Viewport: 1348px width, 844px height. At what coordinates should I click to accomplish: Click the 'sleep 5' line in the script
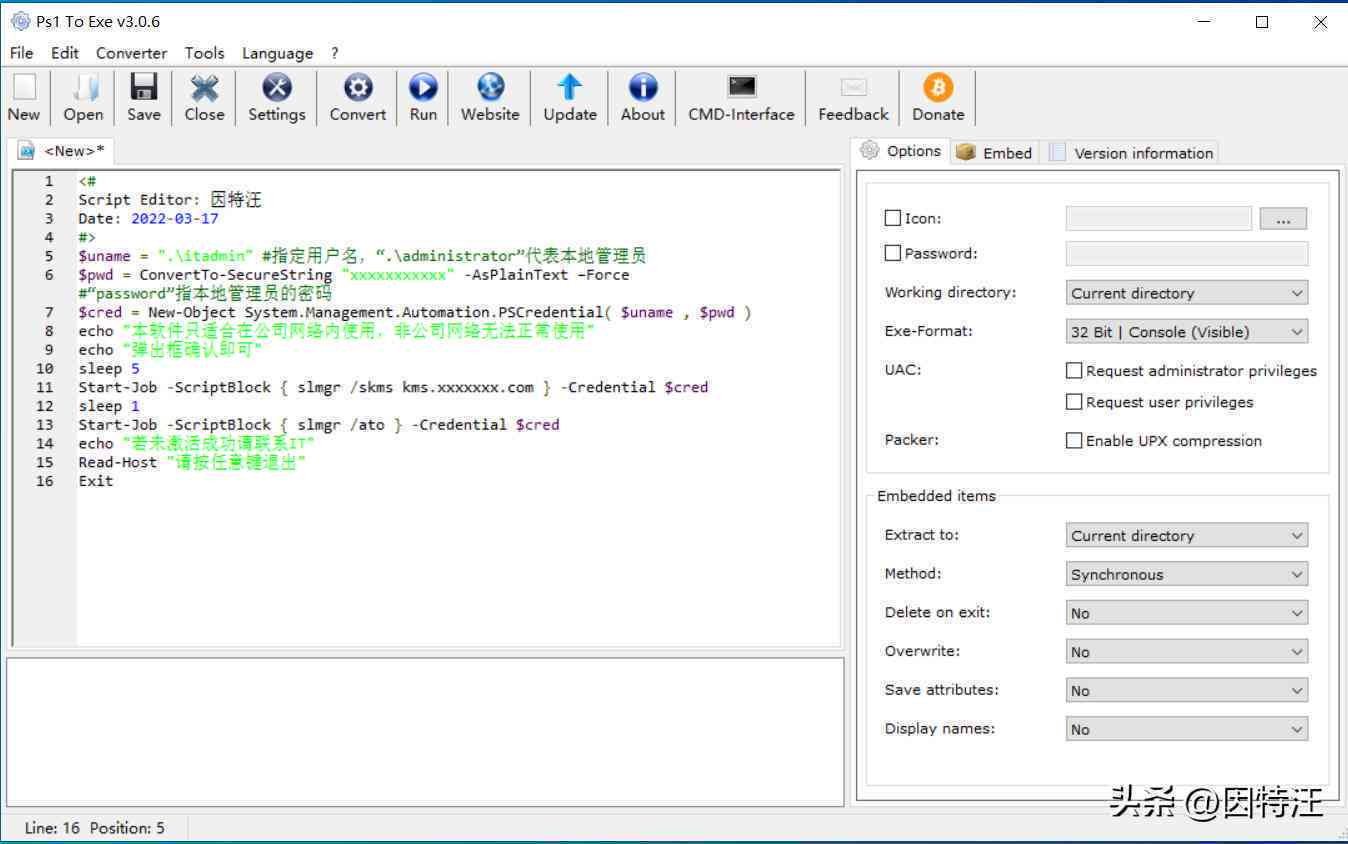click(109, 368)
